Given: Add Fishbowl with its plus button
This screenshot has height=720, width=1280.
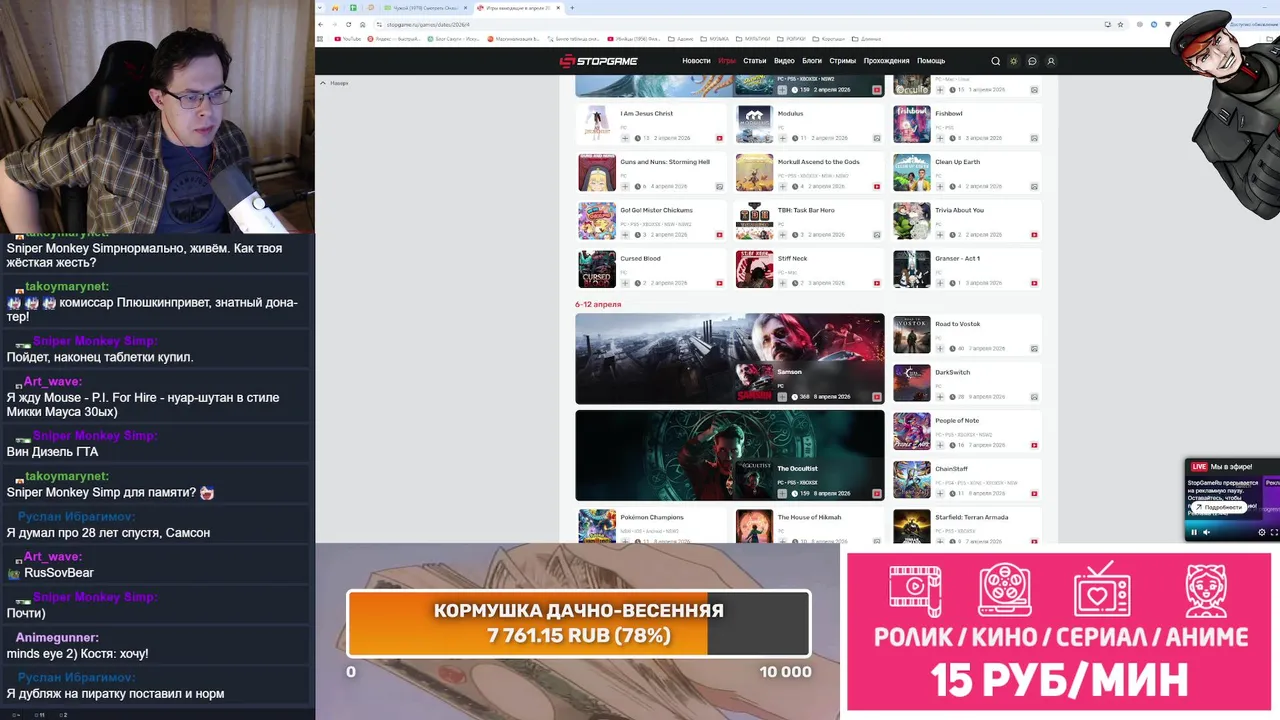Looking at the screenshot, I should pos(940,138).
